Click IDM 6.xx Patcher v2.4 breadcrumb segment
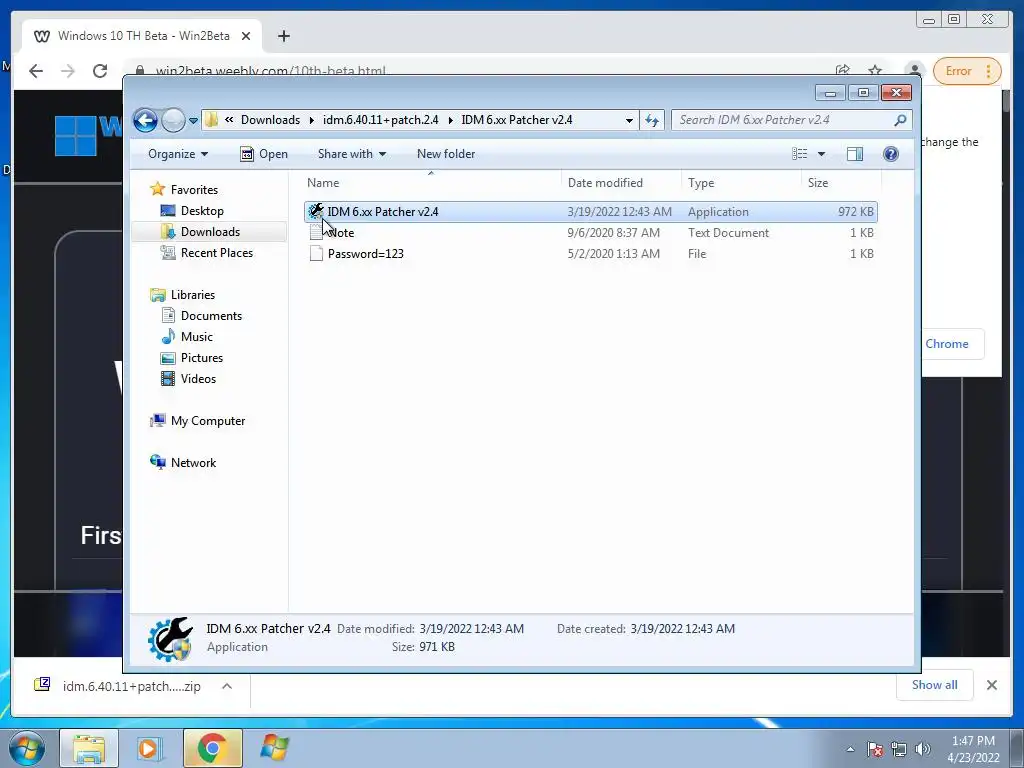 [x=517, y=120]
